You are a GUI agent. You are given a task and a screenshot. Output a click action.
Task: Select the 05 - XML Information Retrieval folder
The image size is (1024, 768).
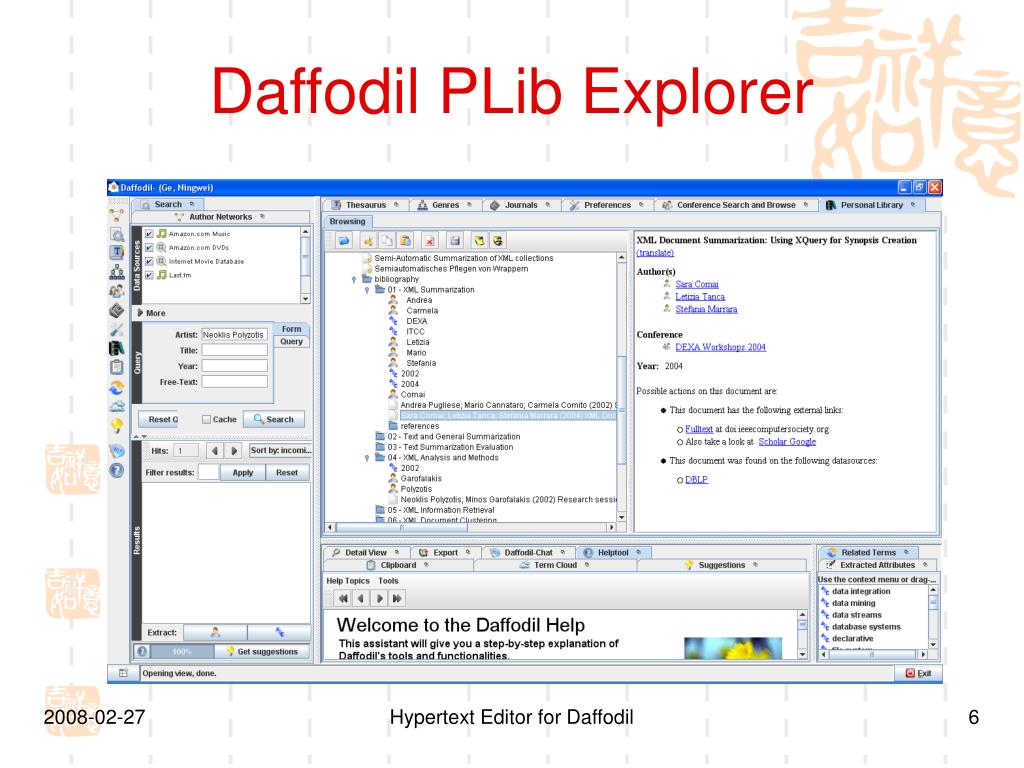click(x=435, y=510)
